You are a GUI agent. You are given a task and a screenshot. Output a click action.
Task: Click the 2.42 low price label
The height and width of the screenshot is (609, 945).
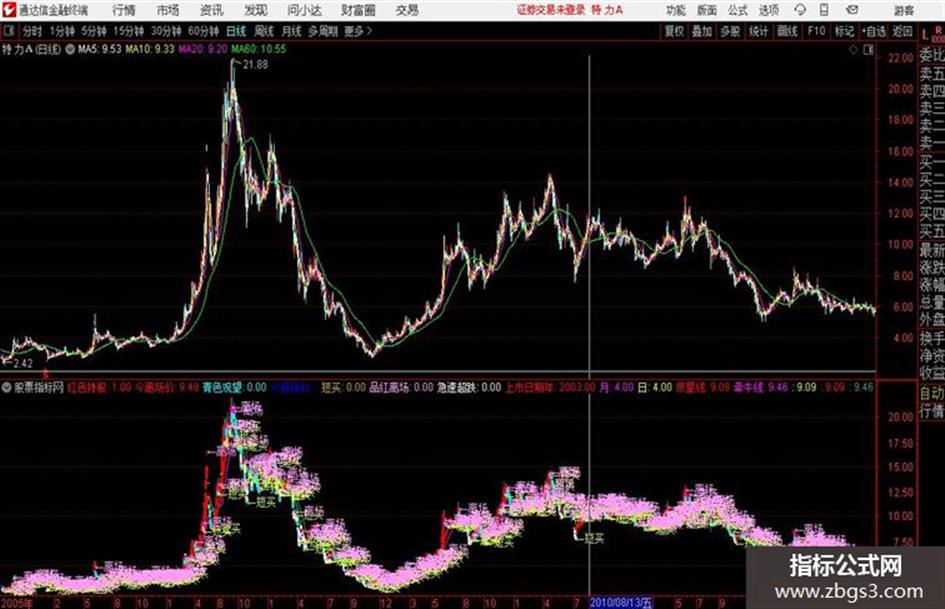click(23, 363)
